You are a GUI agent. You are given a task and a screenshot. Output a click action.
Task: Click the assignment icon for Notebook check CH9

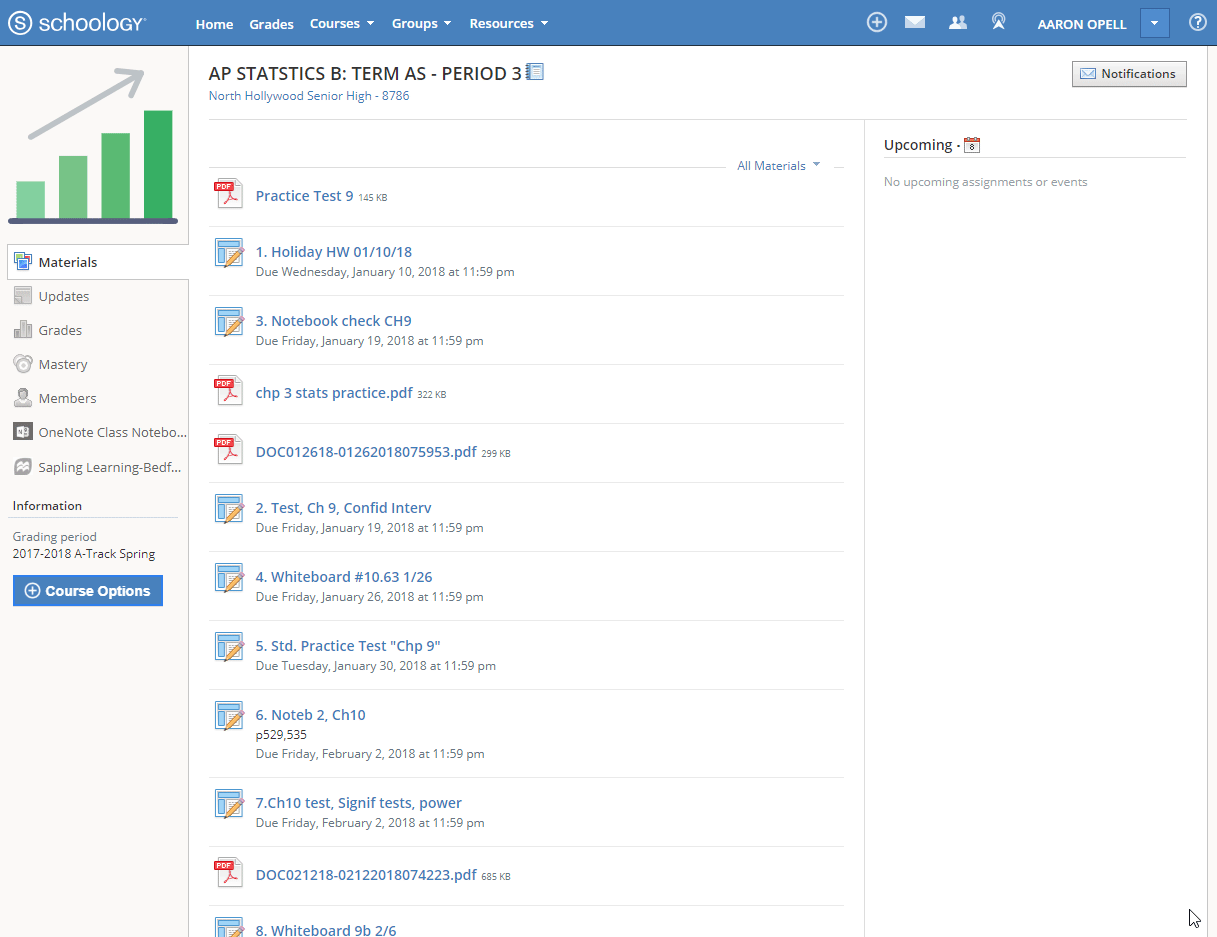coord(230,322)
